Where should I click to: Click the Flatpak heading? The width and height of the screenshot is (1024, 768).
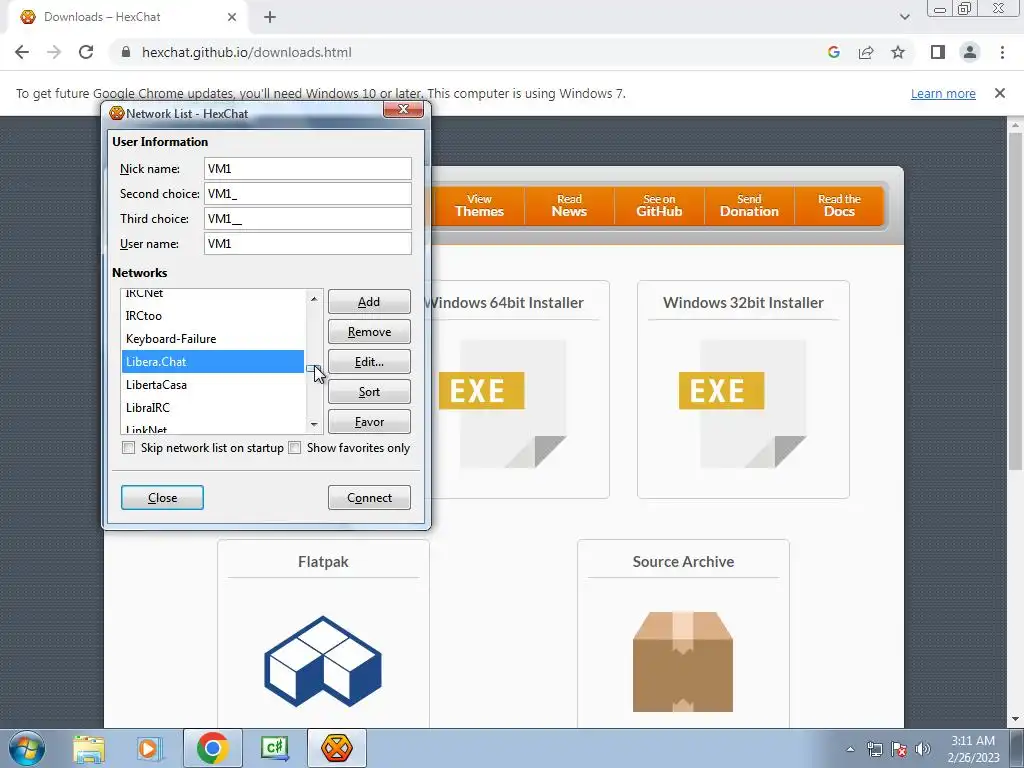click(323, 562)
